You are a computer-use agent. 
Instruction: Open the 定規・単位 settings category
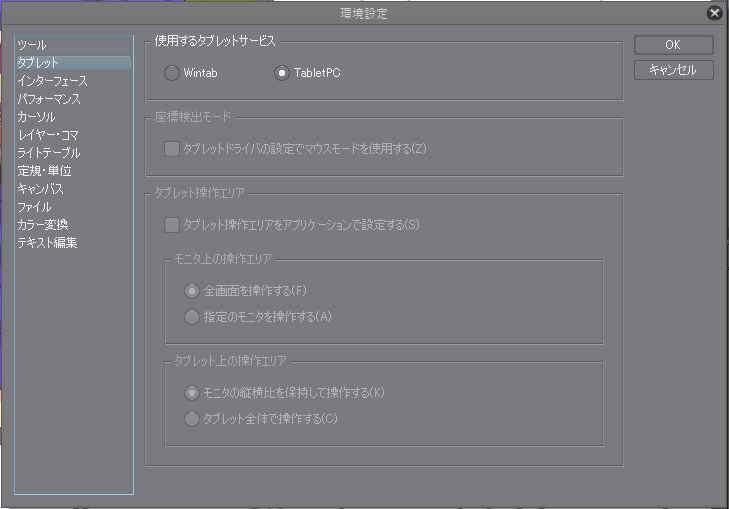(x=73, y=171)
